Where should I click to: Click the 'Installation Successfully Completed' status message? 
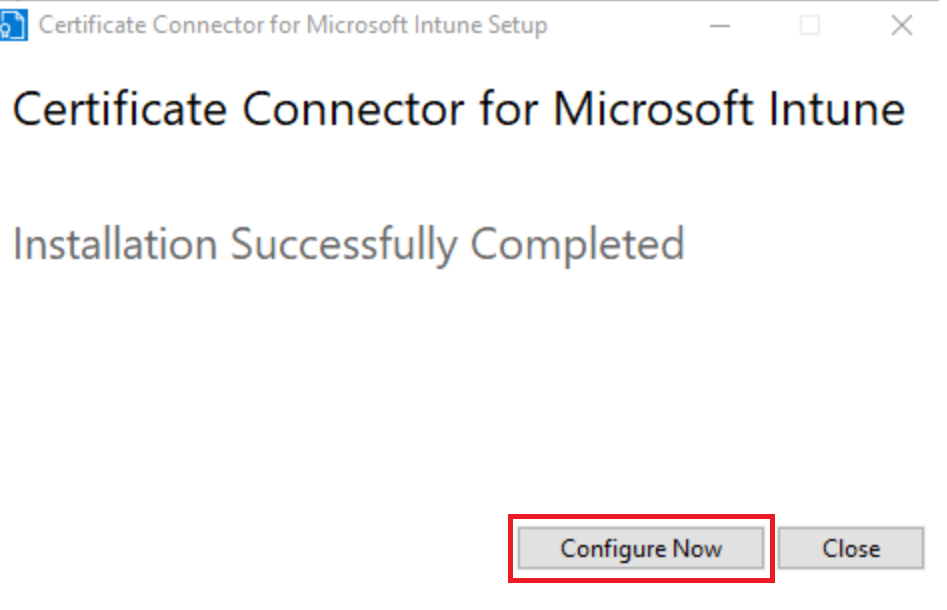[348, 245]
